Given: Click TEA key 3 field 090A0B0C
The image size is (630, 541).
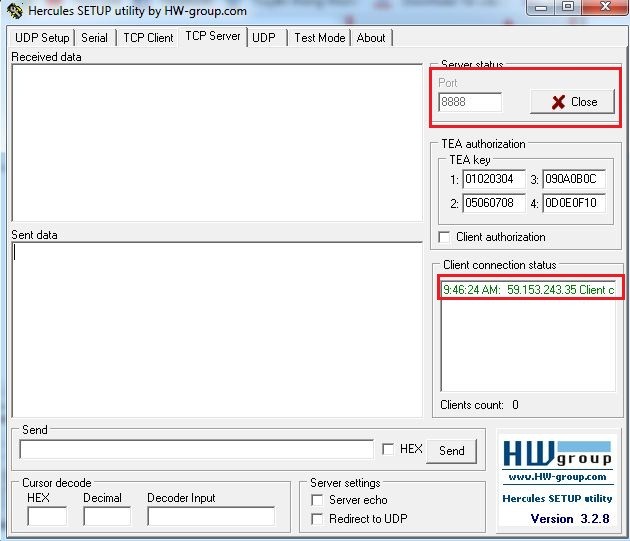Looking at the screenshot, I should 574,179.
